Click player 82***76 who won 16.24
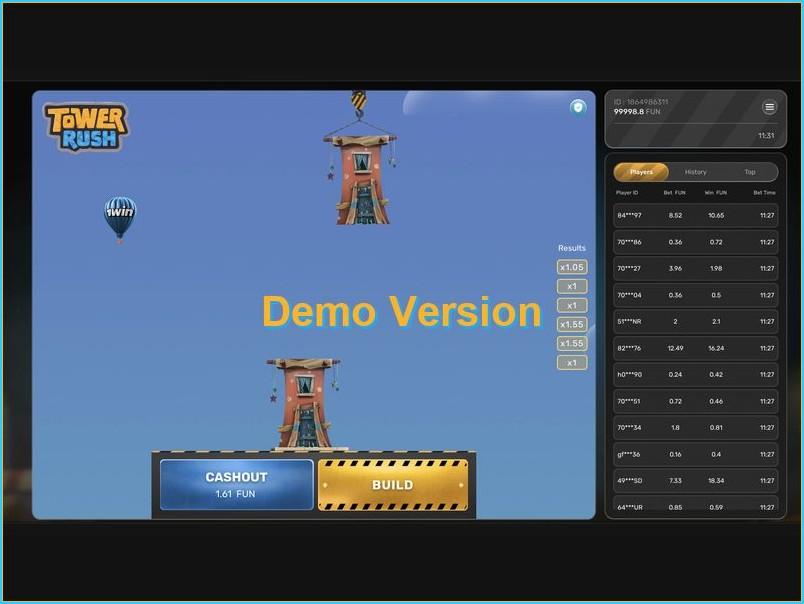This screenshot has width=804, height=604. coord(695,347)
